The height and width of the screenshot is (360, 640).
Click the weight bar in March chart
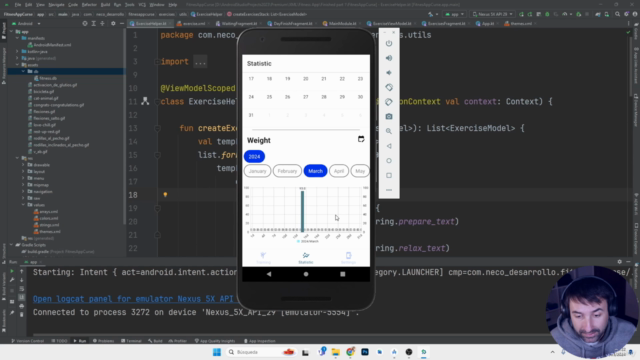tap(302, 211)
